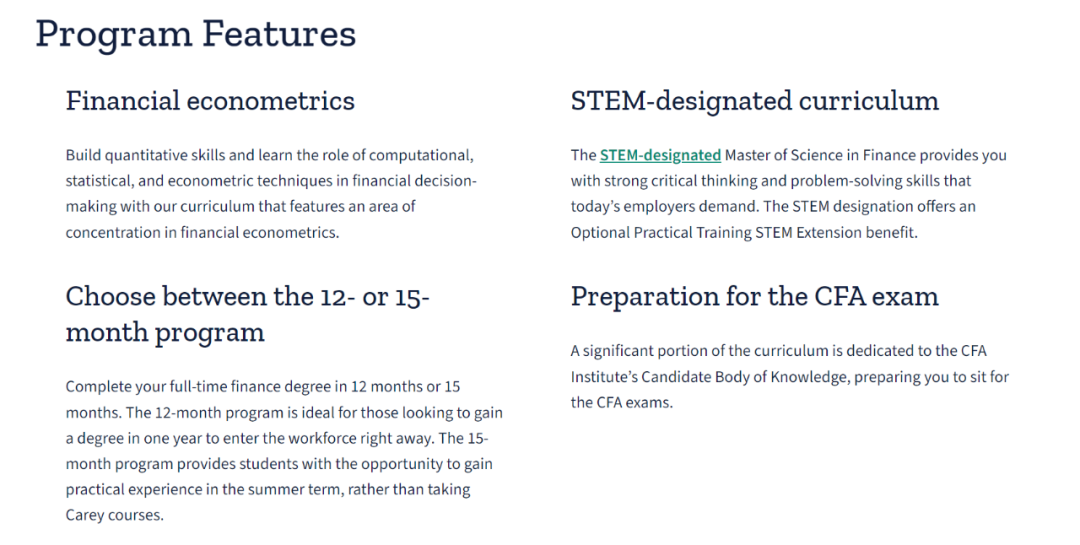Viewport: 1080px width, 545px height.
Task: Click the 12- or 15-month program heading
Action: point(247,314)
